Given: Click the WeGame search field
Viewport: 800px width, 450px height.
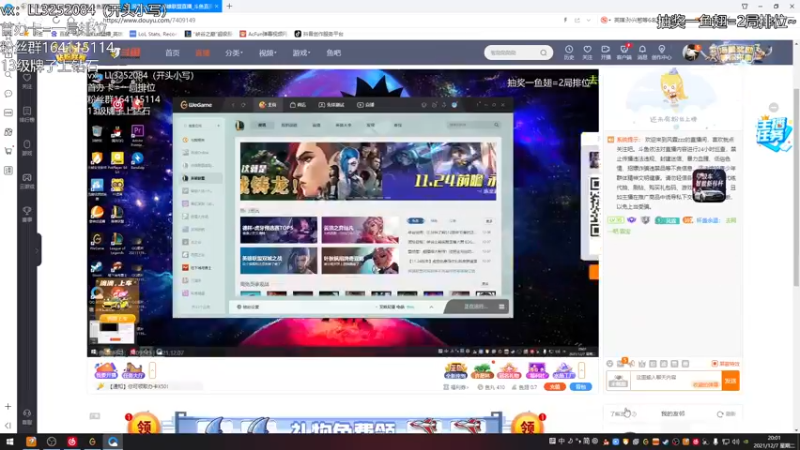Looking at the screenshot, I should tap(472, 125).
